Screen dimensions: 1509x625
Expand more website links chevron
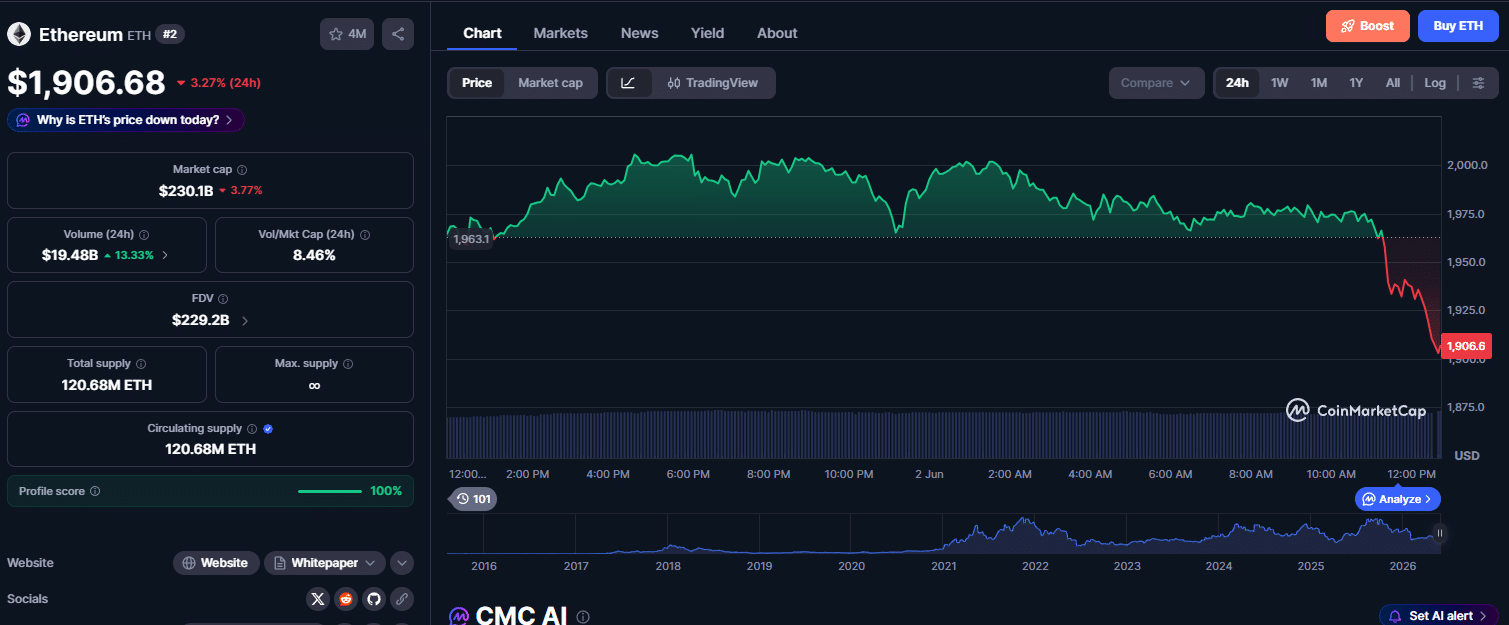click(x=402, y=563)
